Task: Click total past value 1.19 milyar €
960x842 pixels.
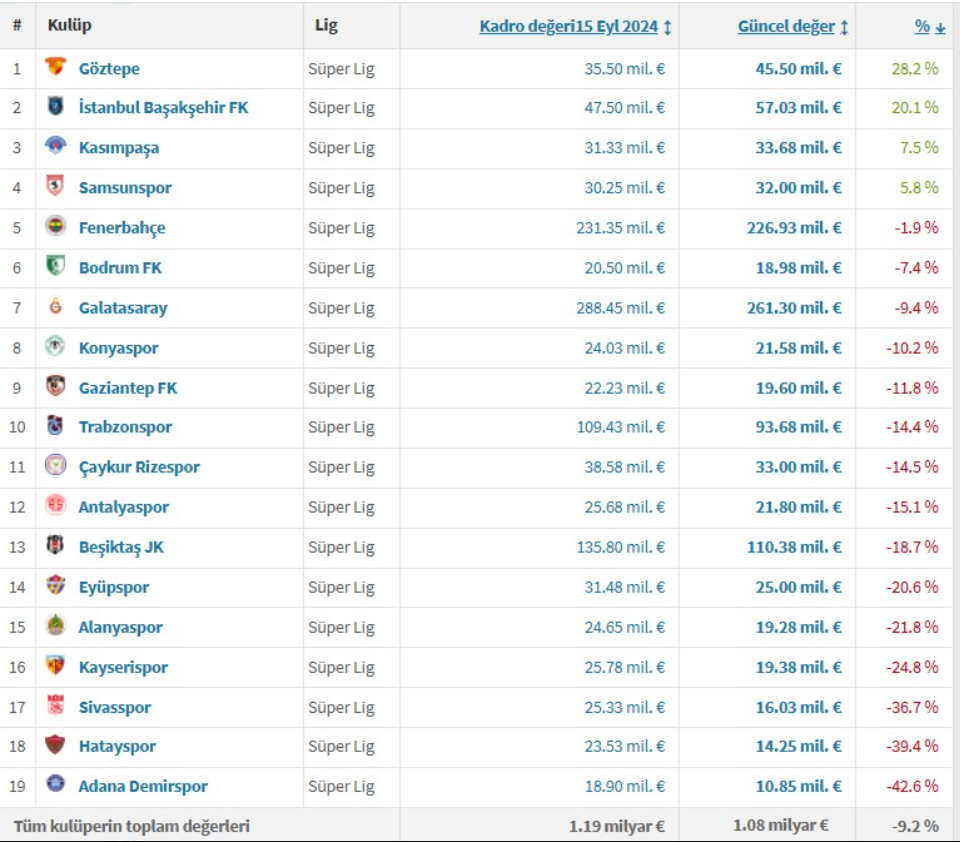Action: [617, 826]
